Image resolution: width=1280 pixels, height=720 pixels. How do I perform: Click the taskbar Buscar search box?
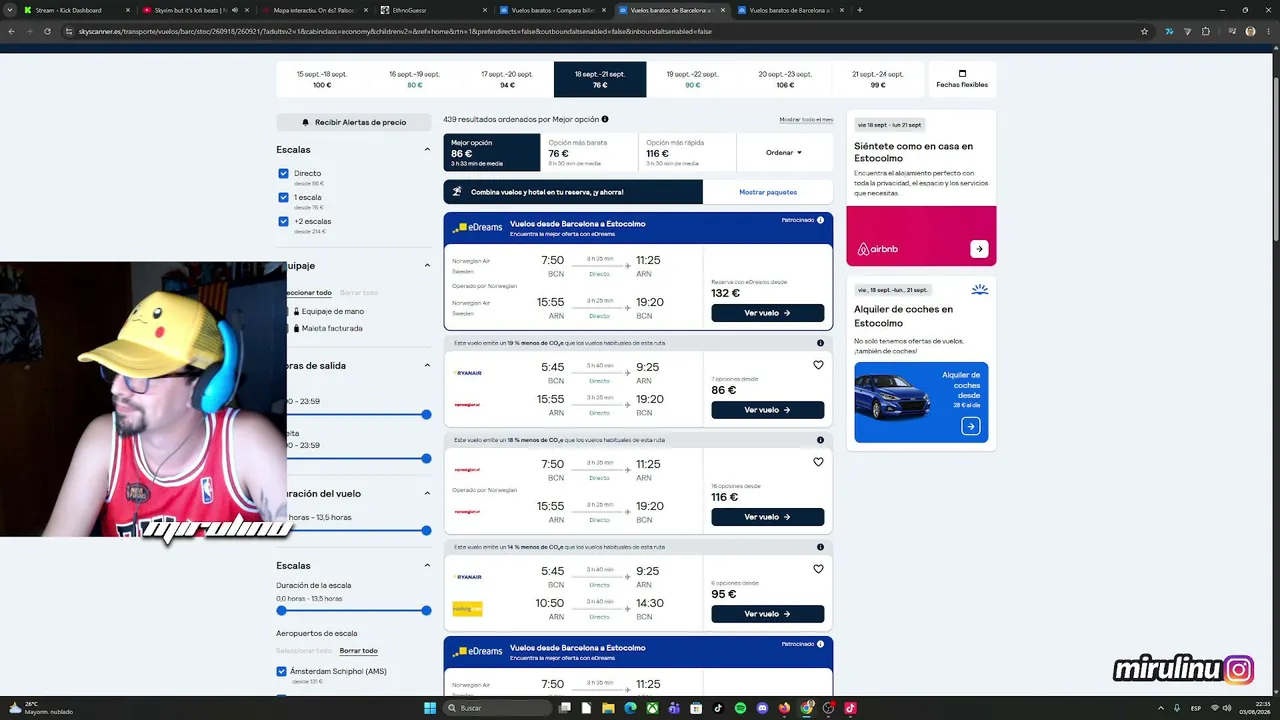point(499,708)
